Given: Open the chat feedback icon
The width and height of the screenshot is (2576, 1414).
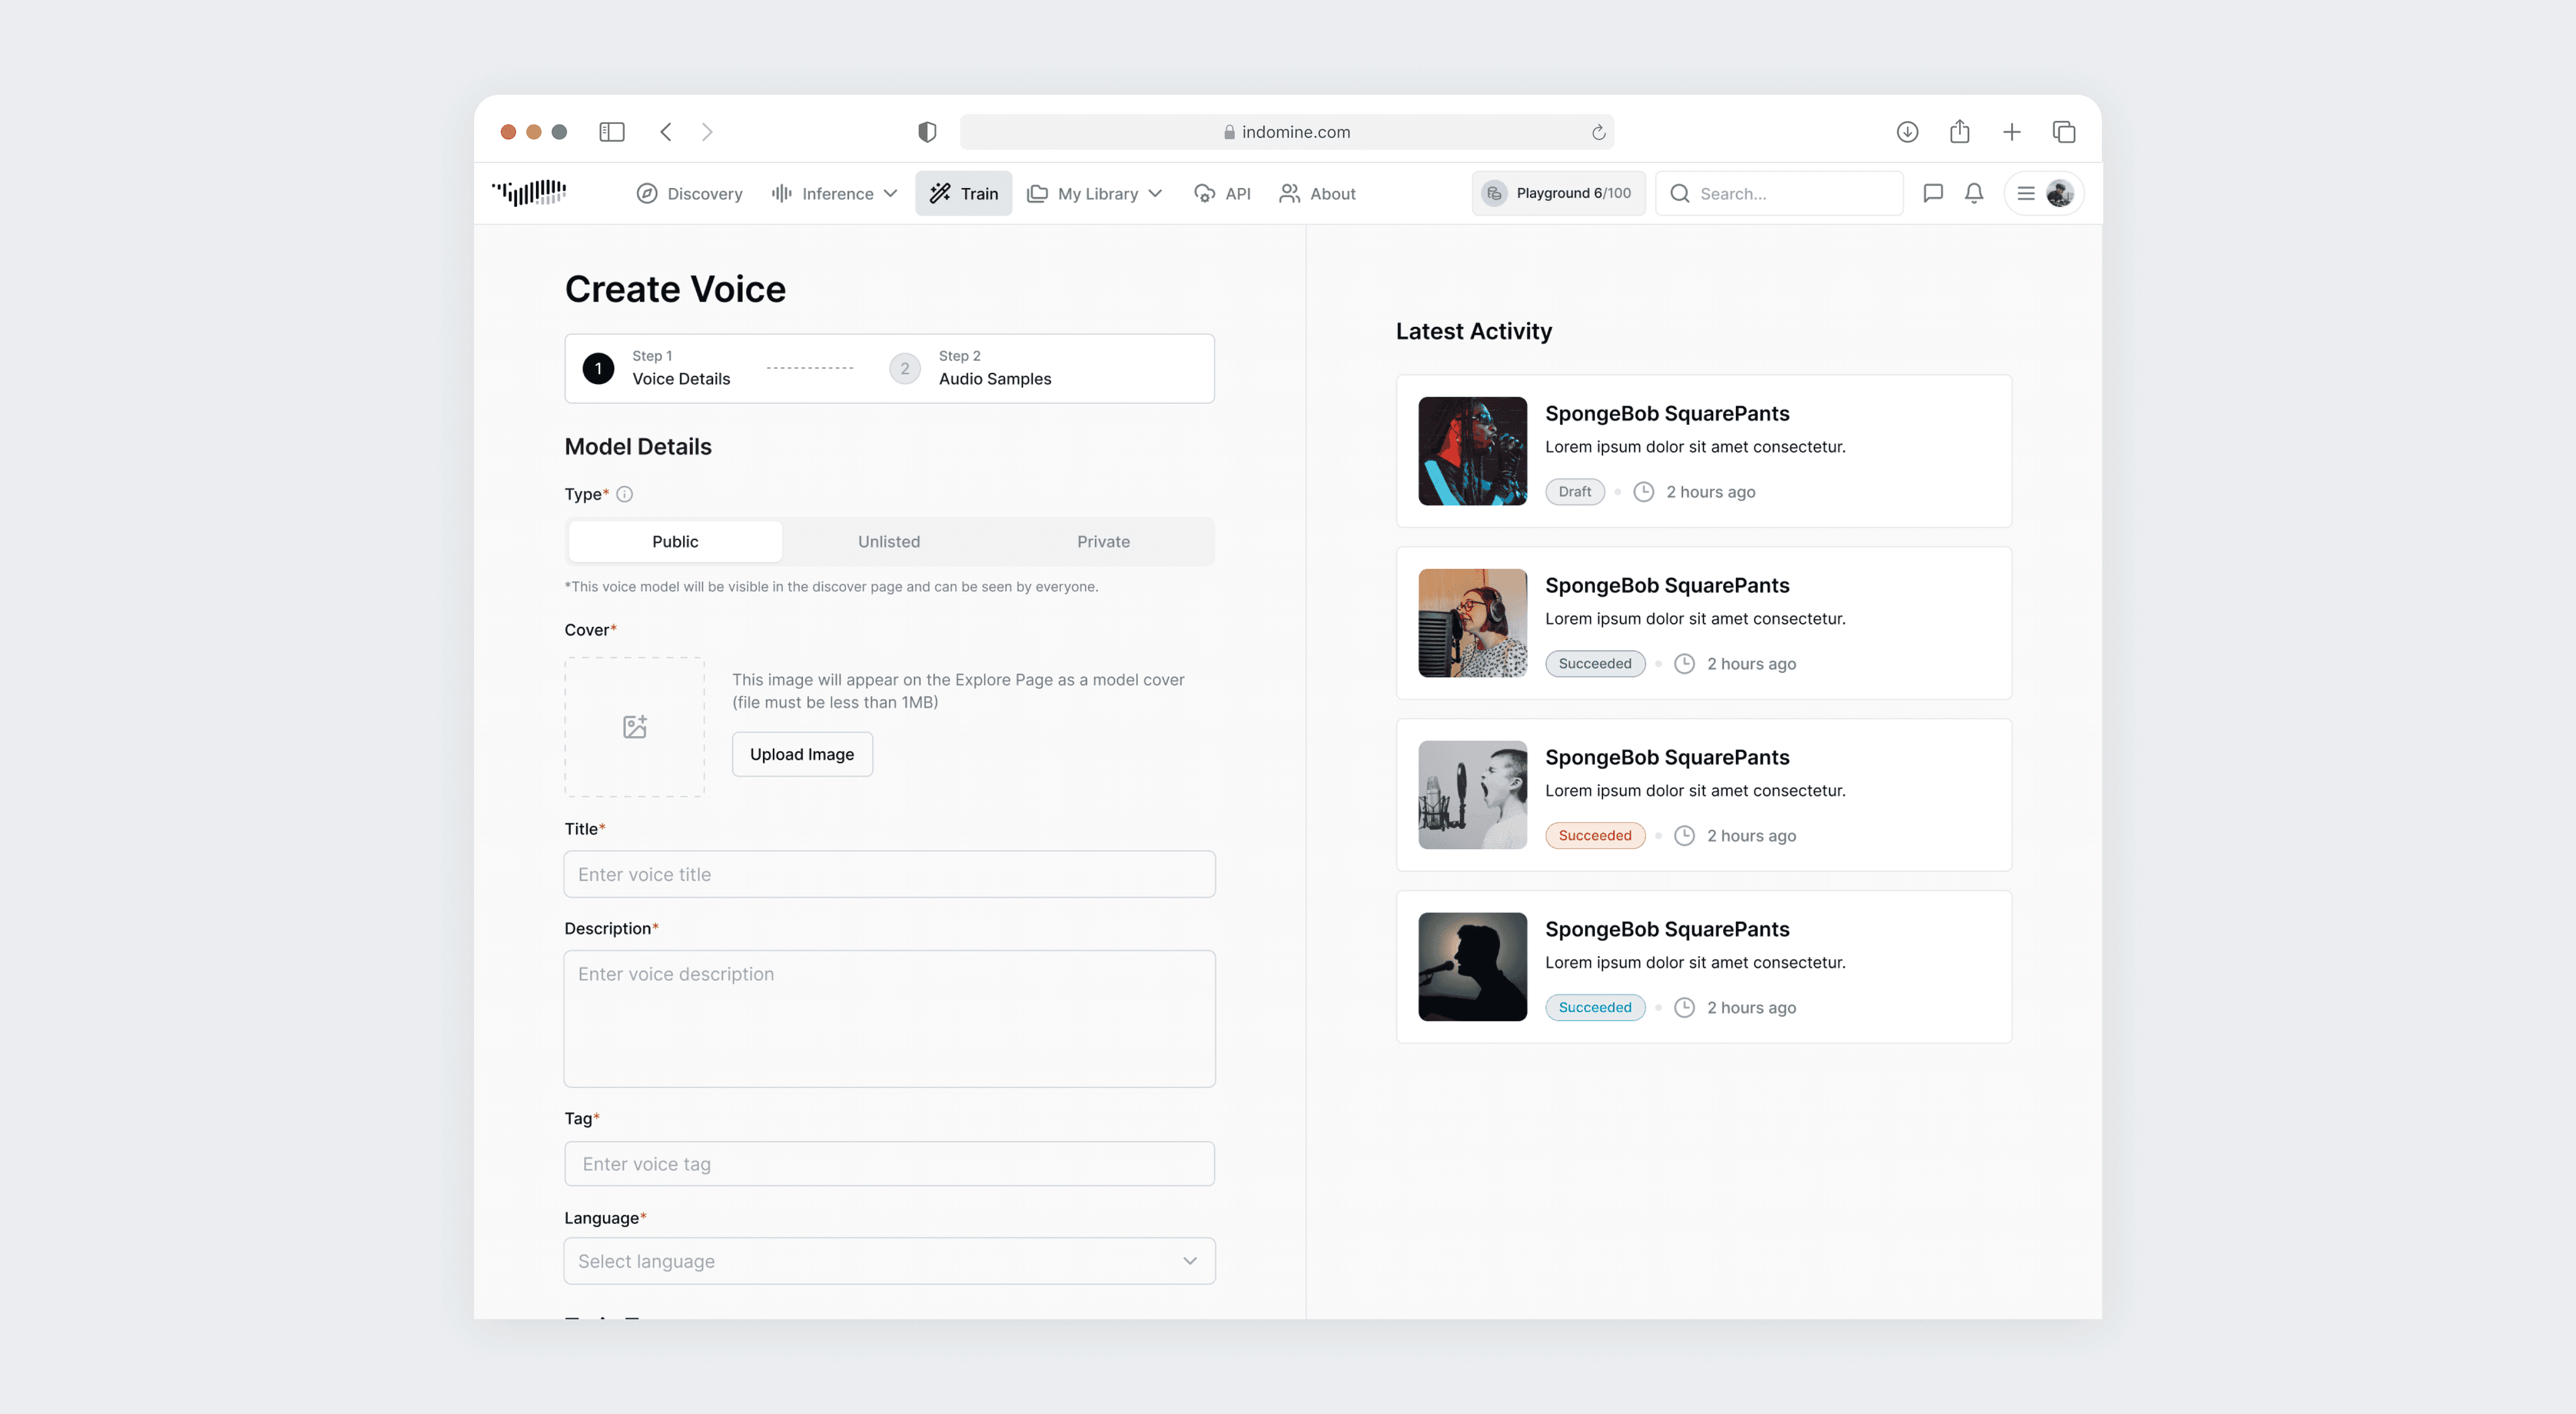Looking at the screenshot, I should (x=1933, y=193).
